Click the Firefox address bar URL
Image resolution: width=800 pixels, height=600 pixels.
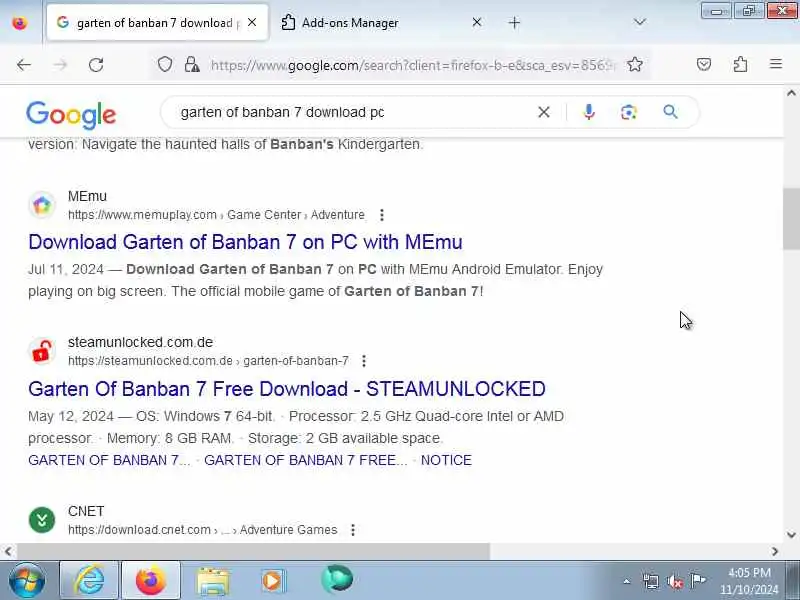(x=413, y=65)
